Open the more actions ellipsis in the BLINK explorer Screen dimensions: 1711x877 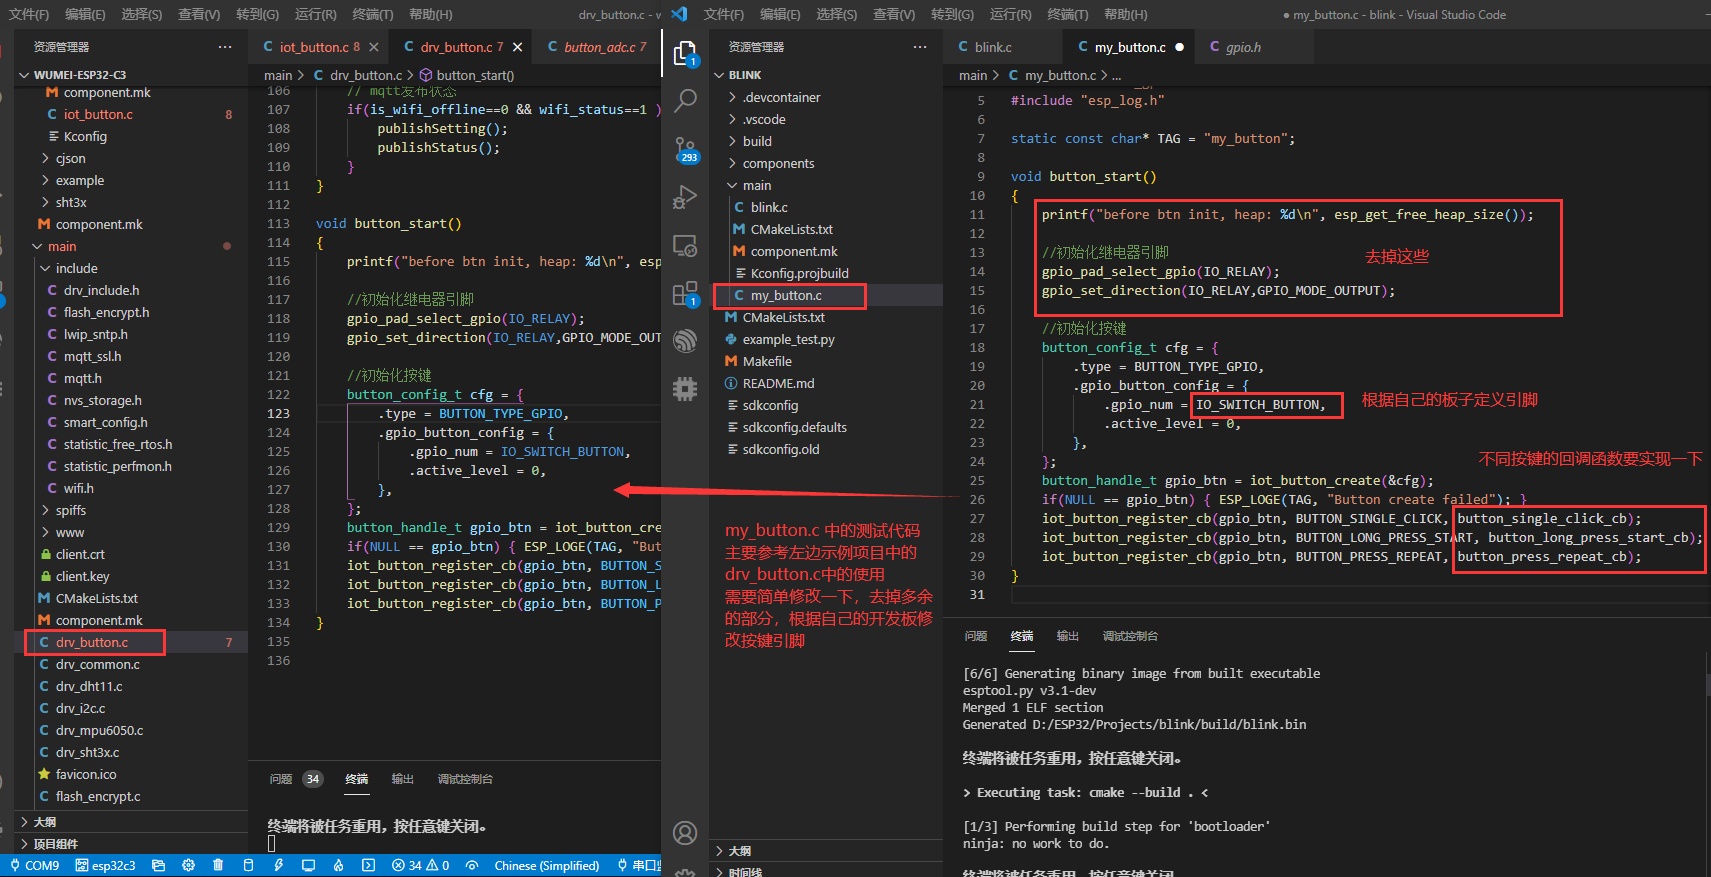(920, 47)
